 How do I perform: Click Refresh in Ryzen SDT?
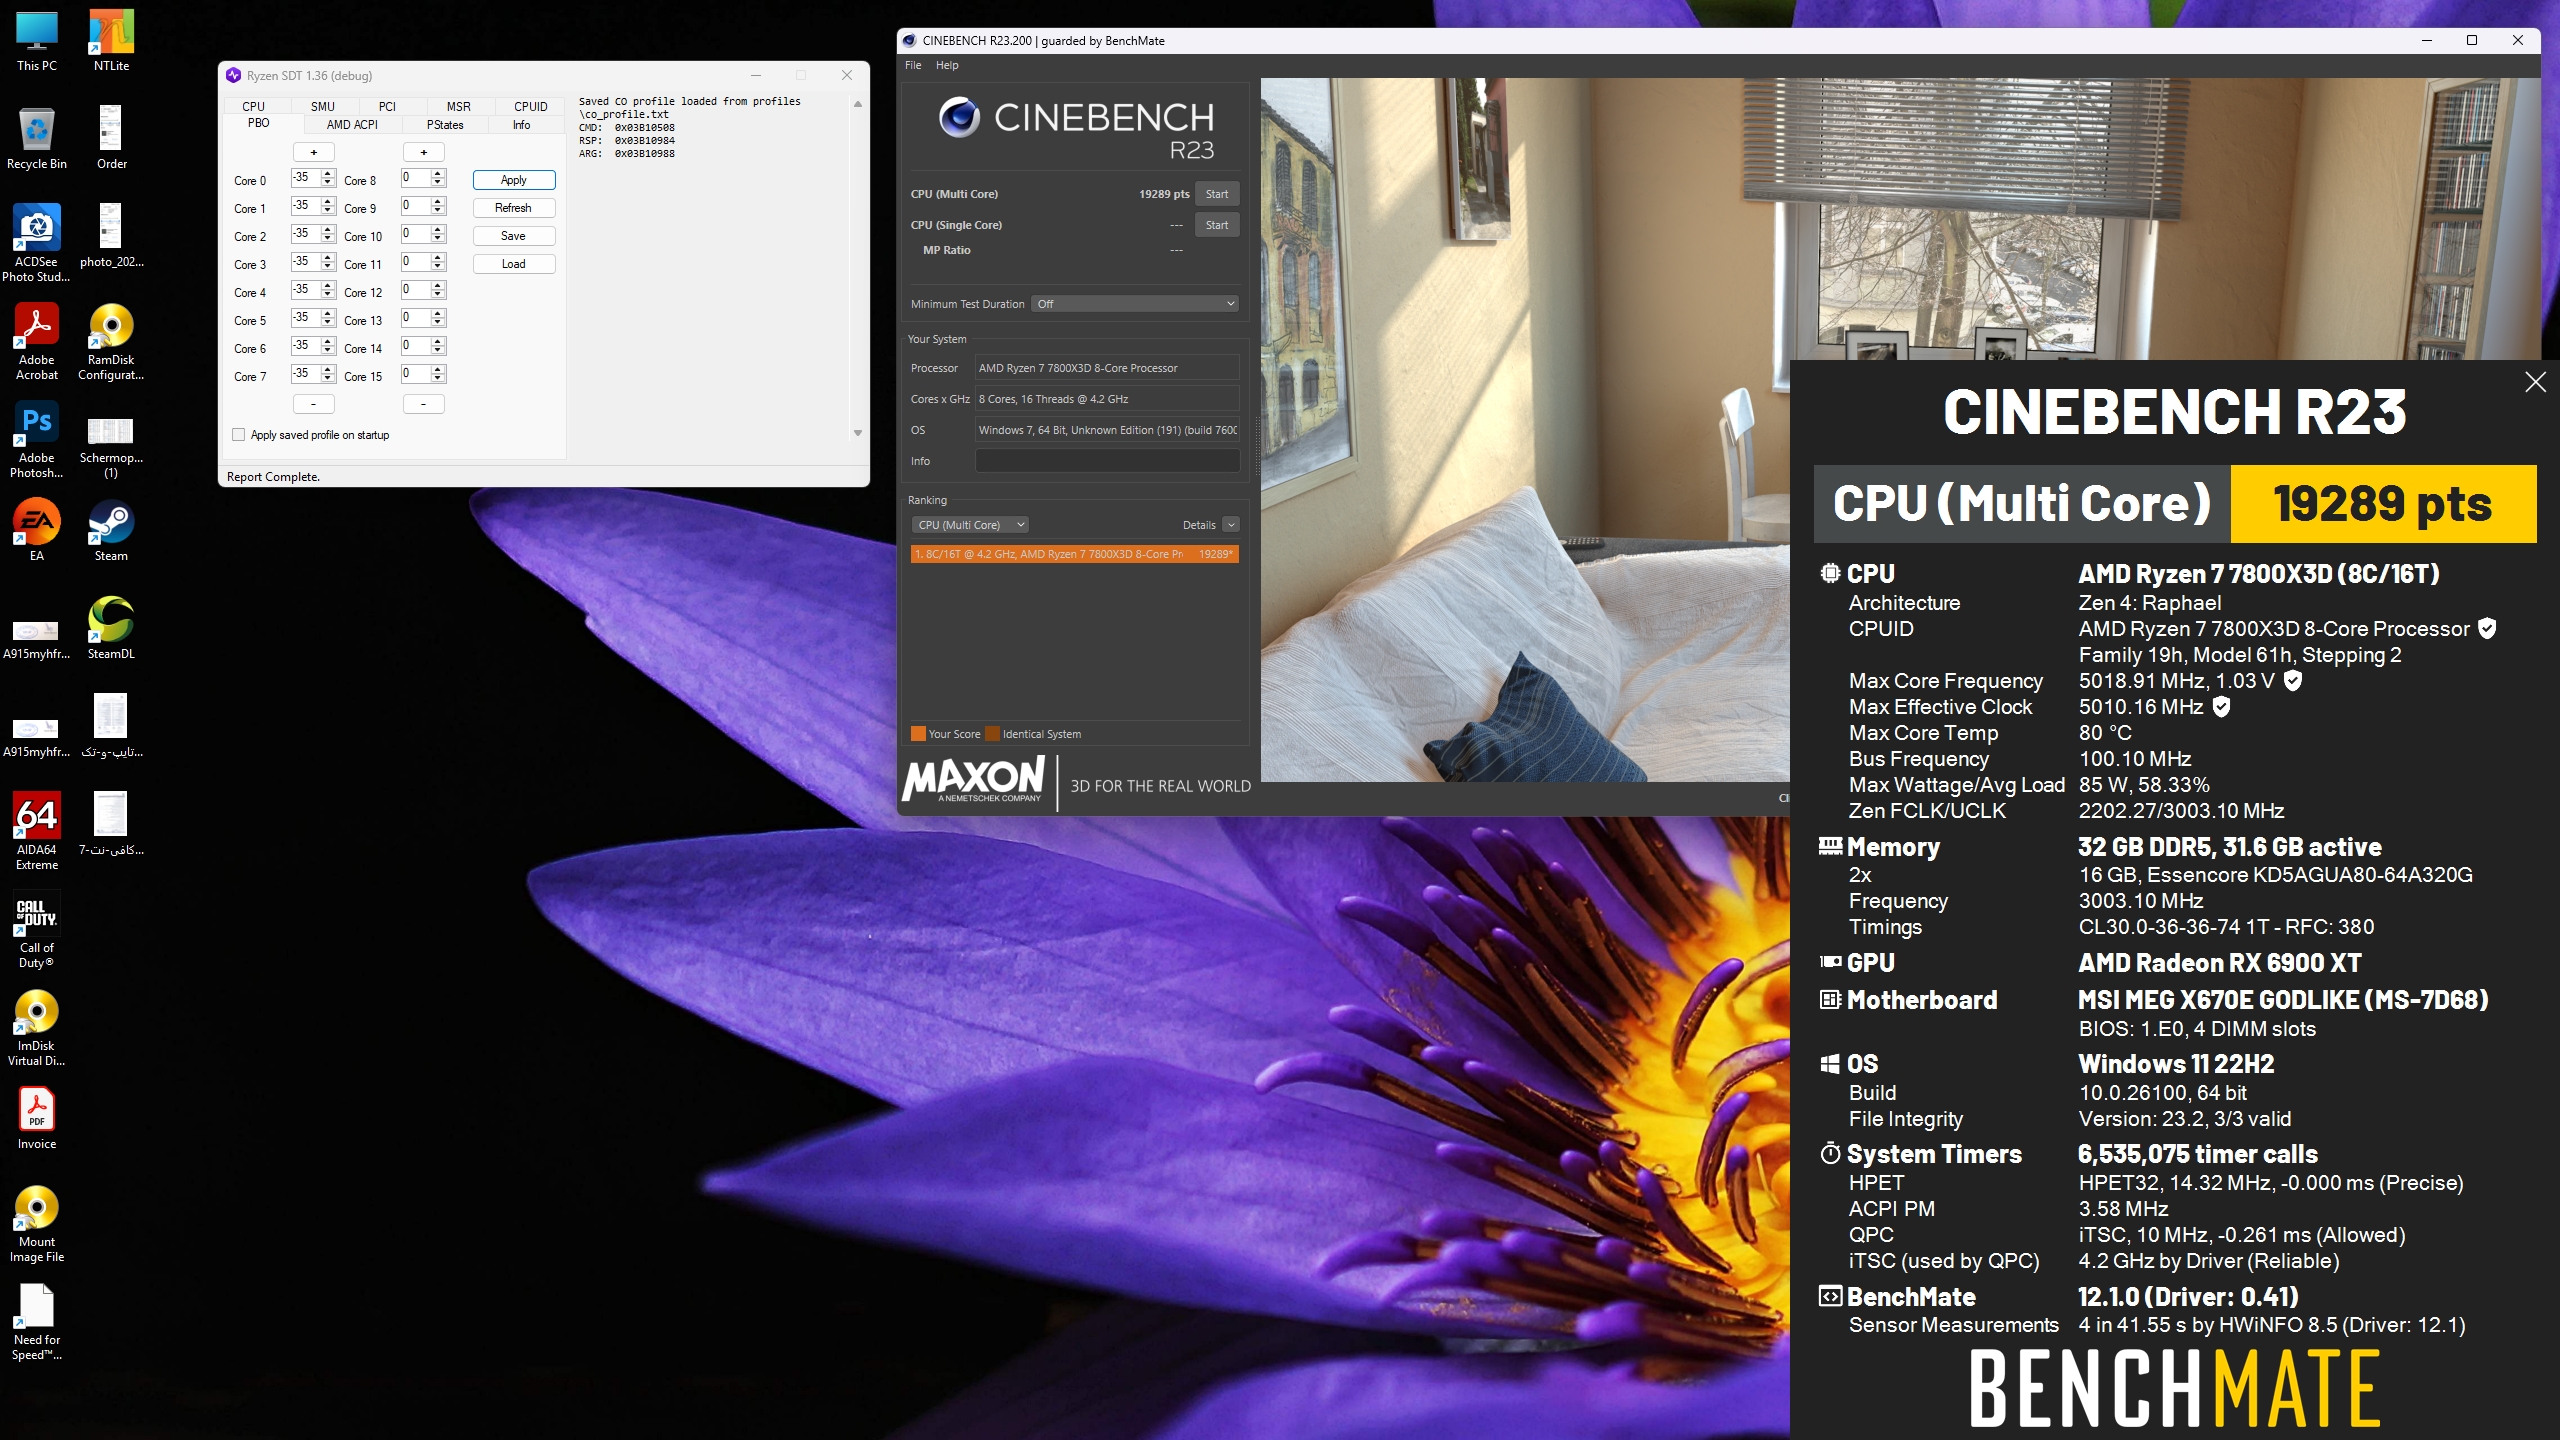click(x=514, y=208)
